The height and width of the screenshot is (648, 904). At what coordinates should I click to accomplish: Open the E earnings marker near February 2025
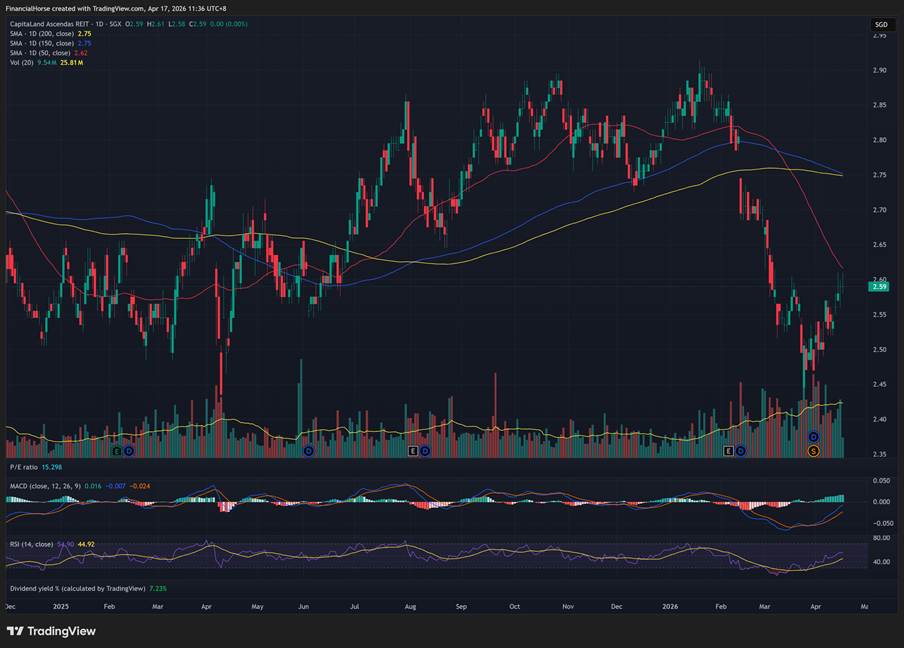pyautogui.click(x=116, y=452)
